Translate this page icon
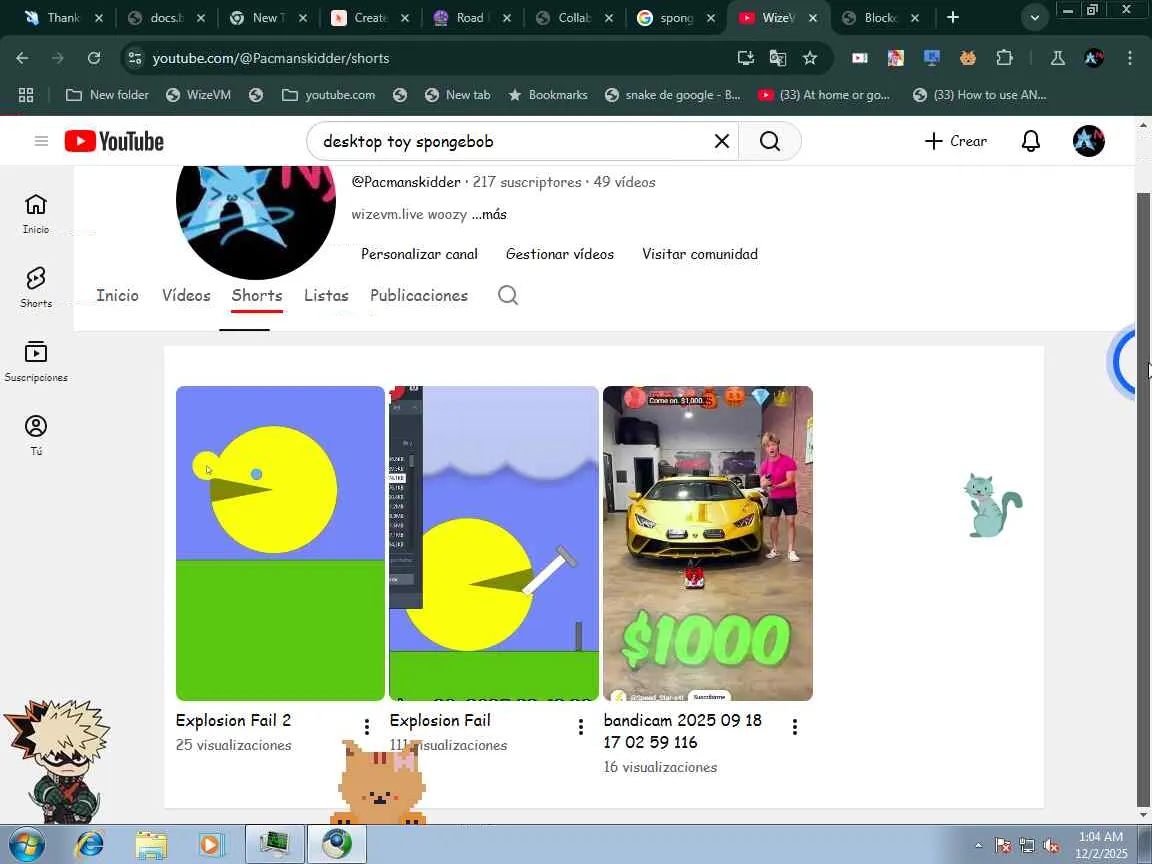 pos(777,58)
